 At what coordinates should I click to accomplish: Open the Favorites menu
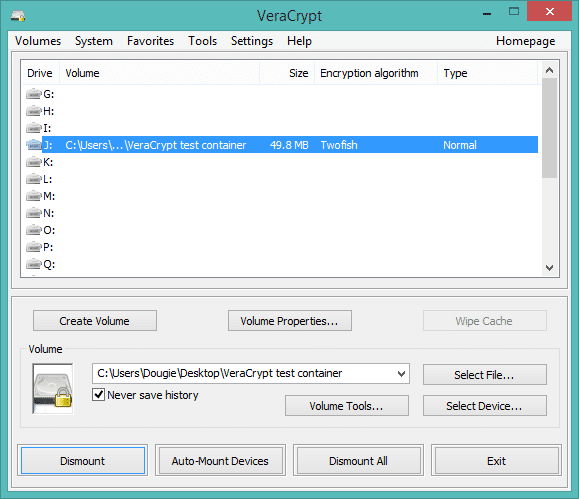click(x=150, y=41)
